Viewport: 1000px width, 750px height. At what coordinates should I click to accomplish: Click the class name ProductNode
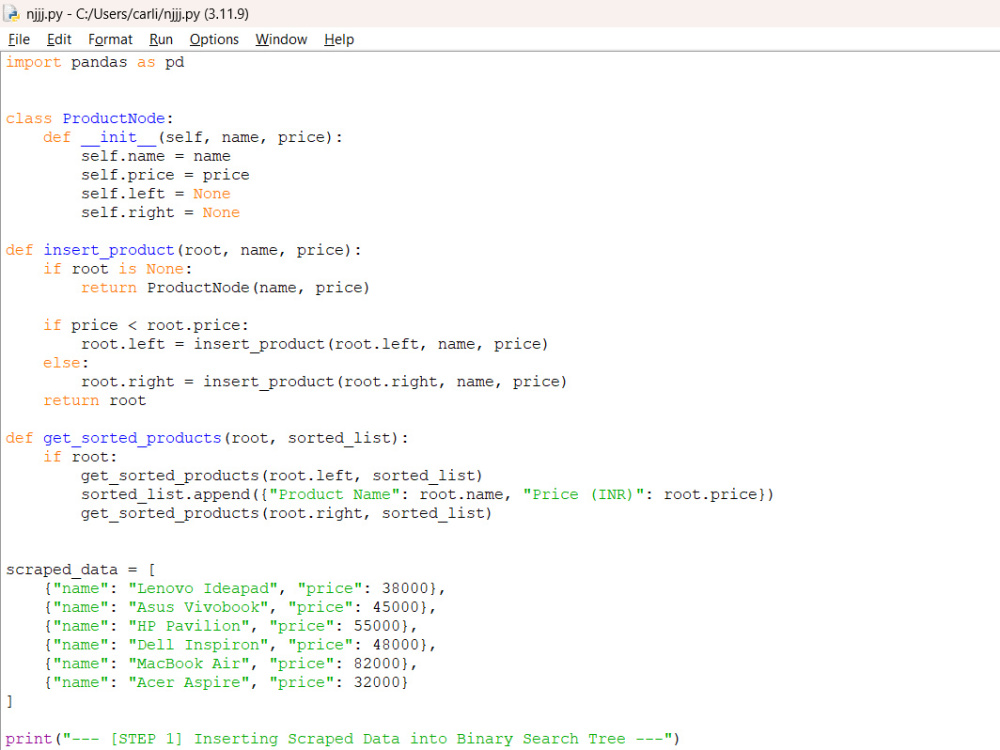pos(114,119)
